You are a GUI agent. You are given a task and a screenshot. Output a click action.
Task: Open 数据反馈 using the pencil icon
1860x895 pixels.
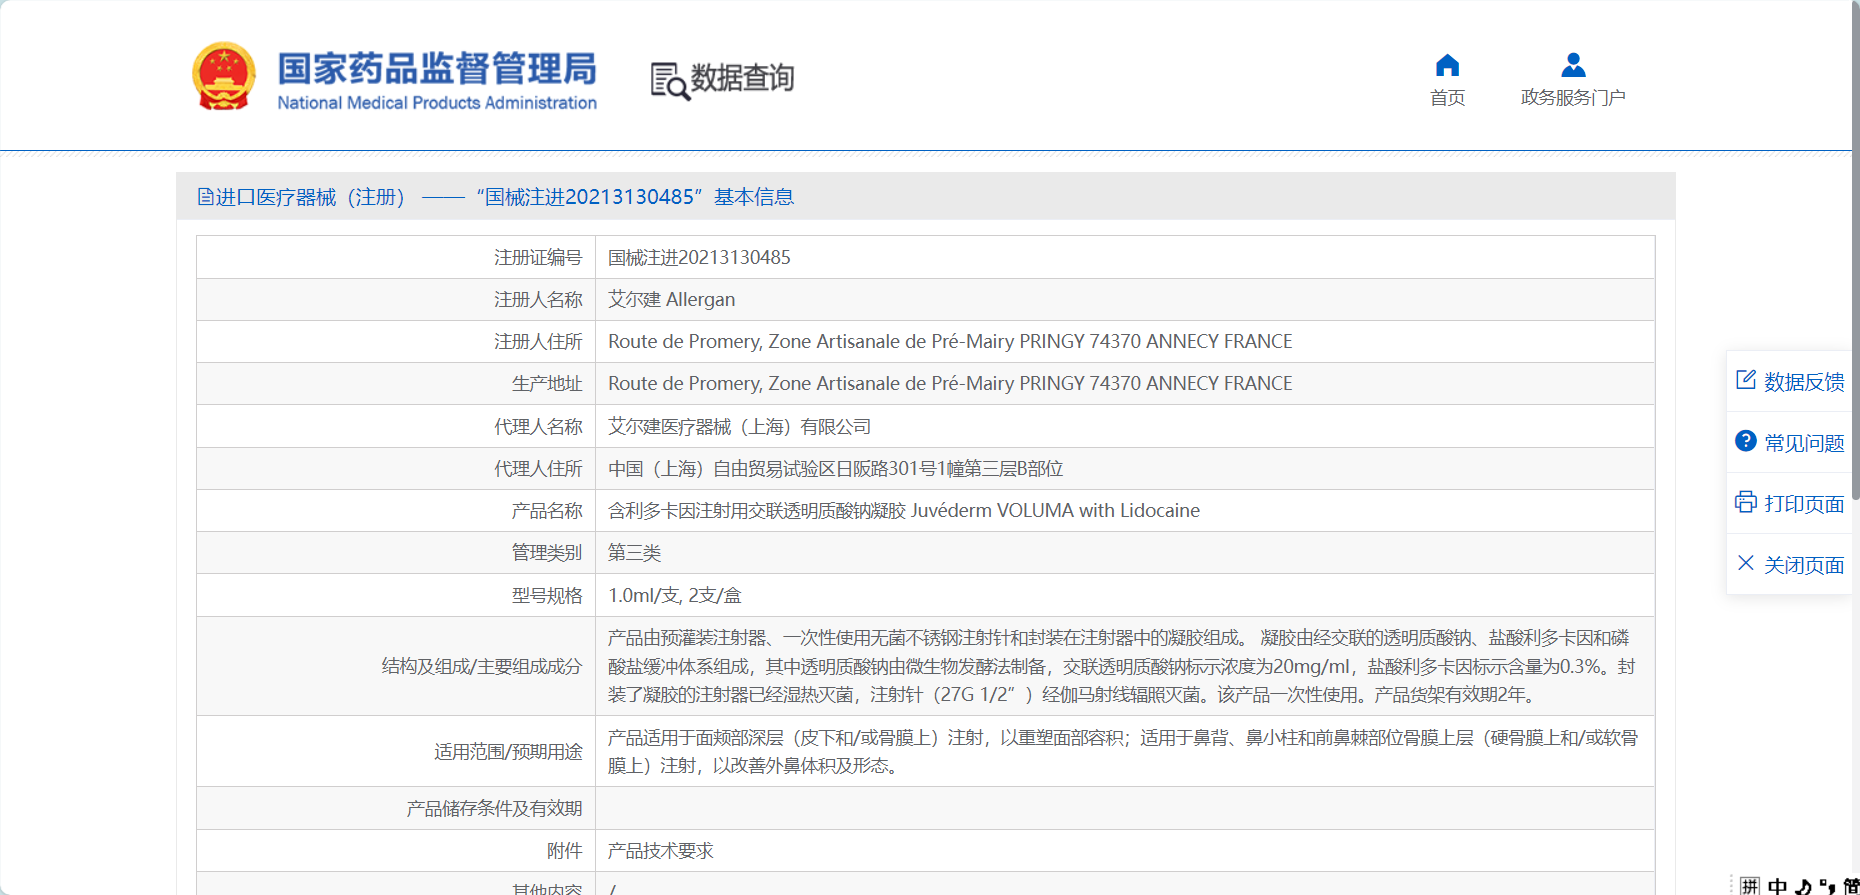[x=1746, y=380]
